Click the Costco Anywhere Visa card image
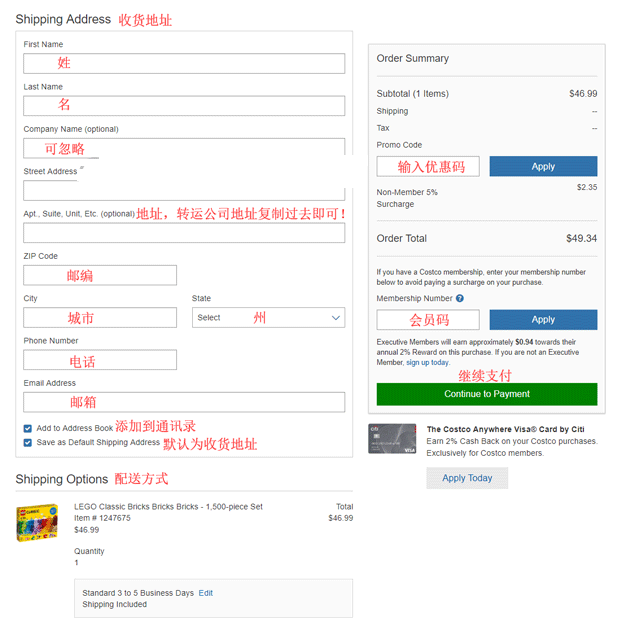 [392, 439]
